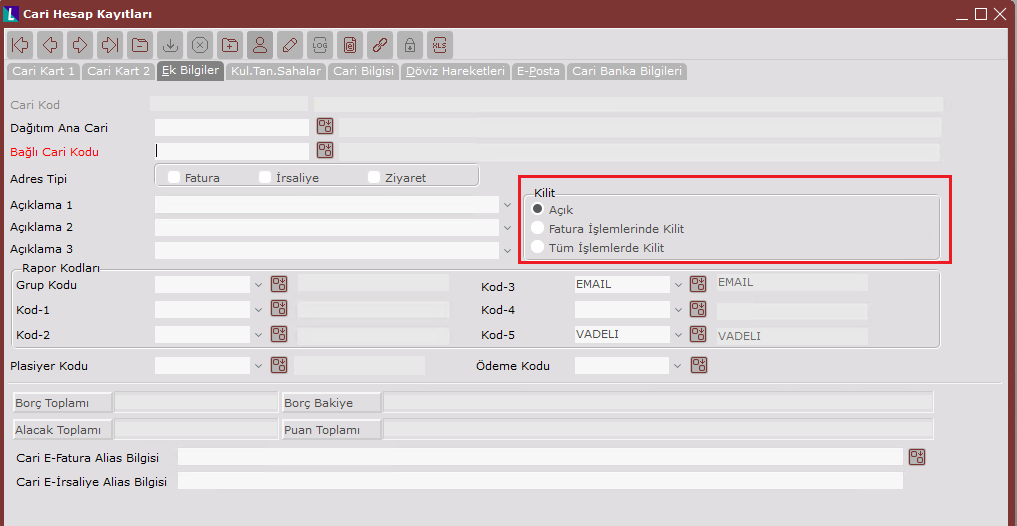Expand the Kod-5 VADELI dropdown
The width and height of the screenshot is (1017, 526).
coord(678,335)
